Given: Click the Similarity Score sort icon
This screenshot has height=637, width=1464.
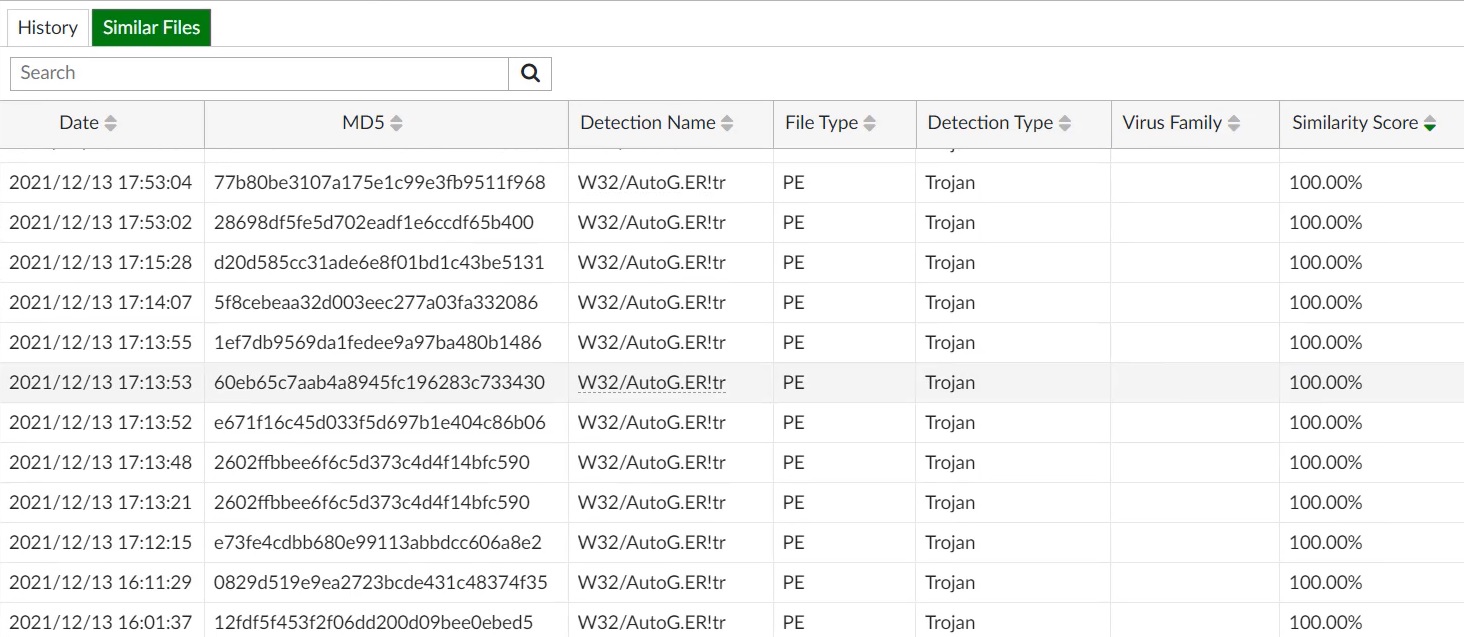Looking at the screenshot, I should (1430, 123).
